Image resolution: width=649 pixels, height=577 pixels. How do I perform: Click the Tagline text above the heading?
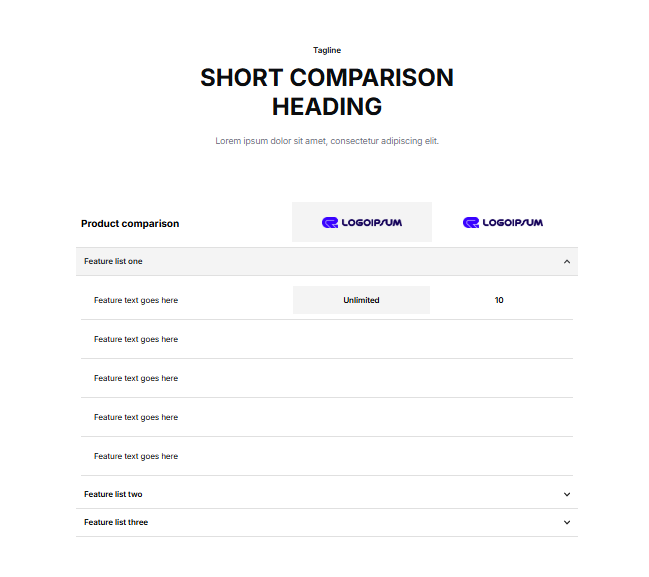coord(327,50)
